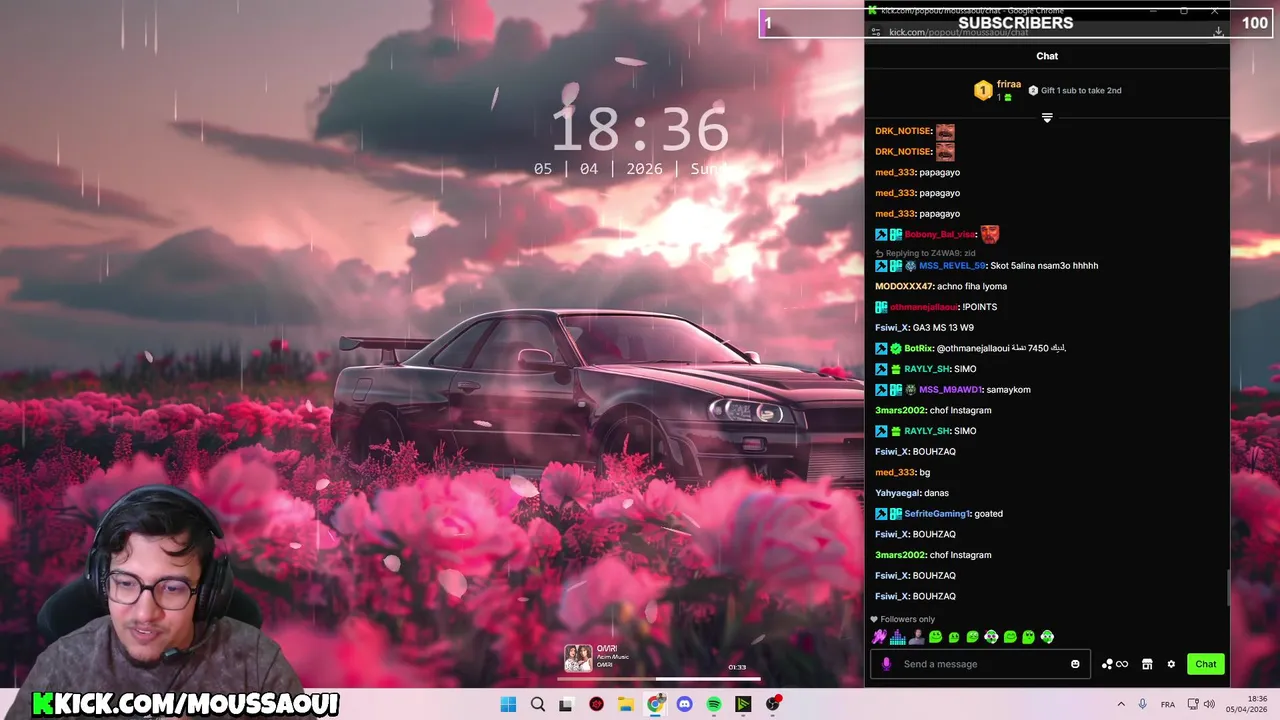
Task: Click BotRix username in chat
Action: click(x=918, y=349)
